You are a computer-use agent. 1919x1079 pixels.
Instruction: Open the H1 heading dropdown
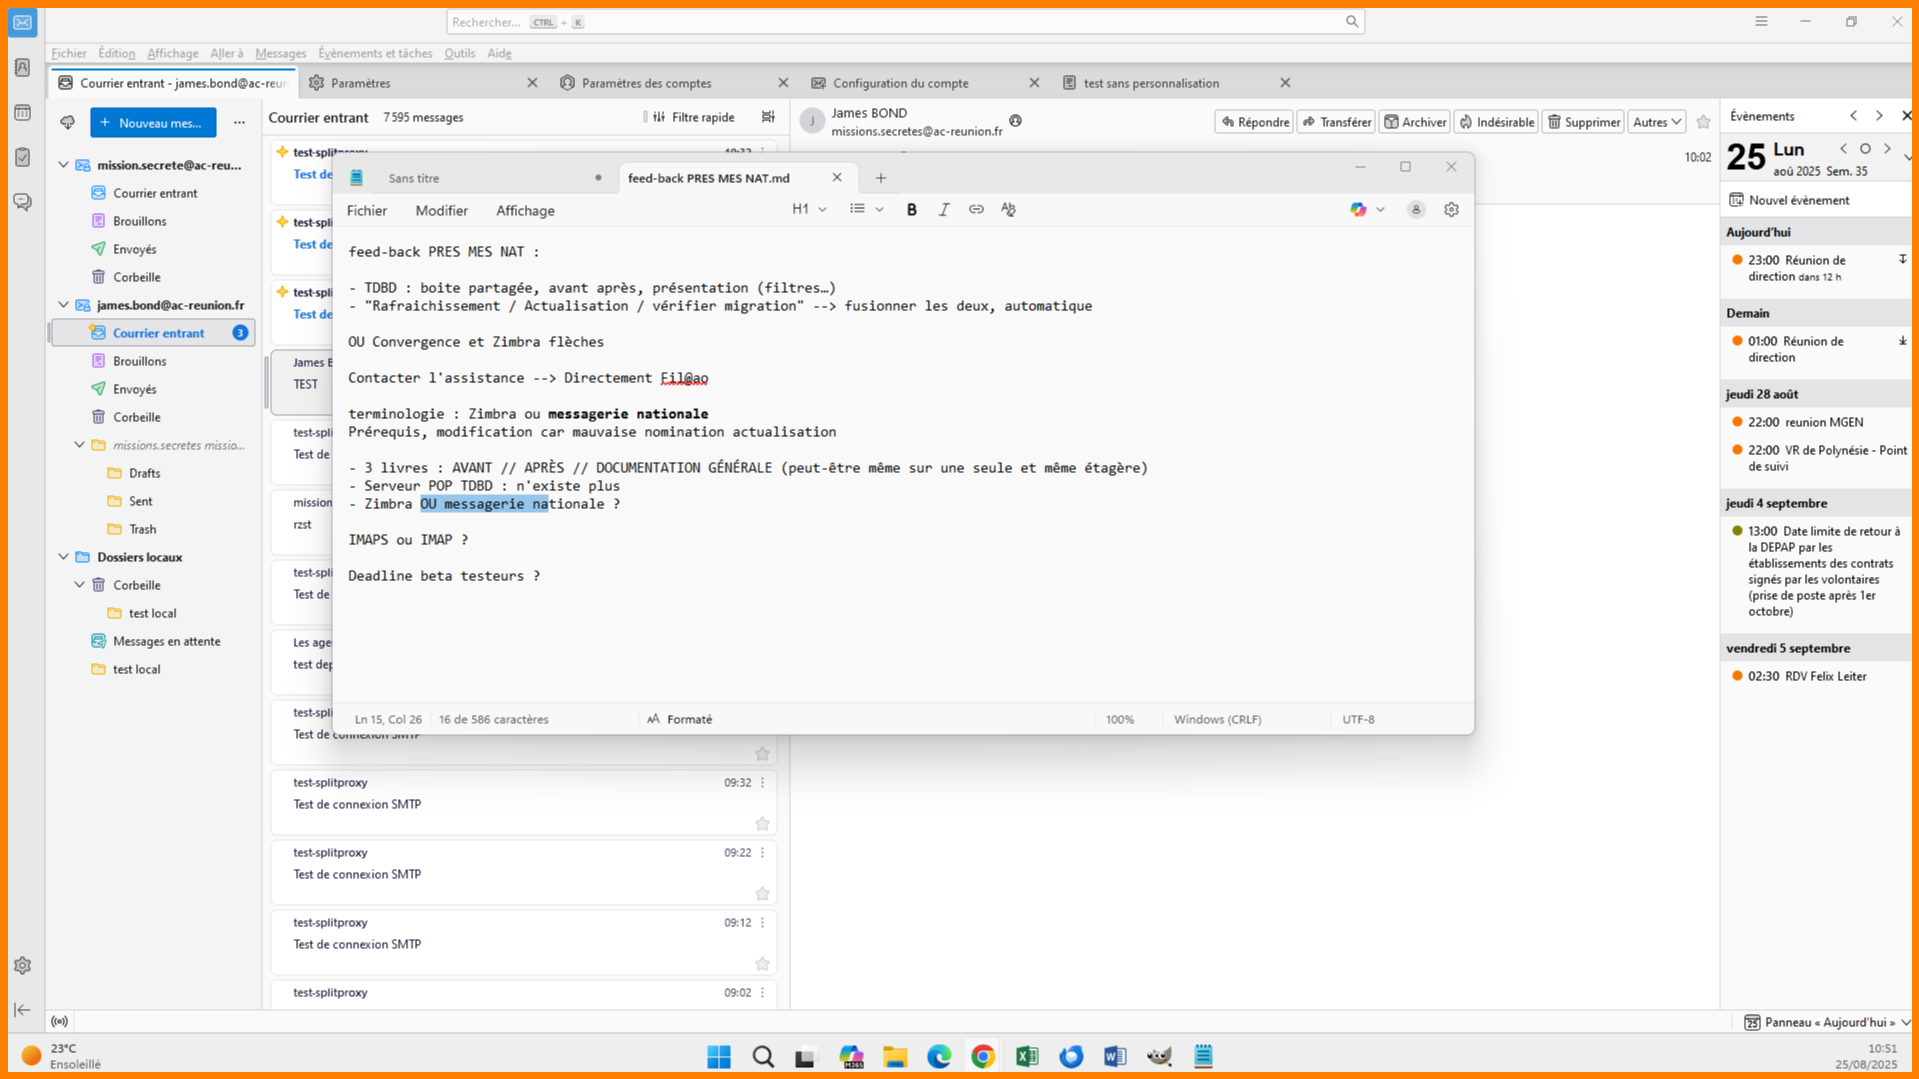pos(809,210)
